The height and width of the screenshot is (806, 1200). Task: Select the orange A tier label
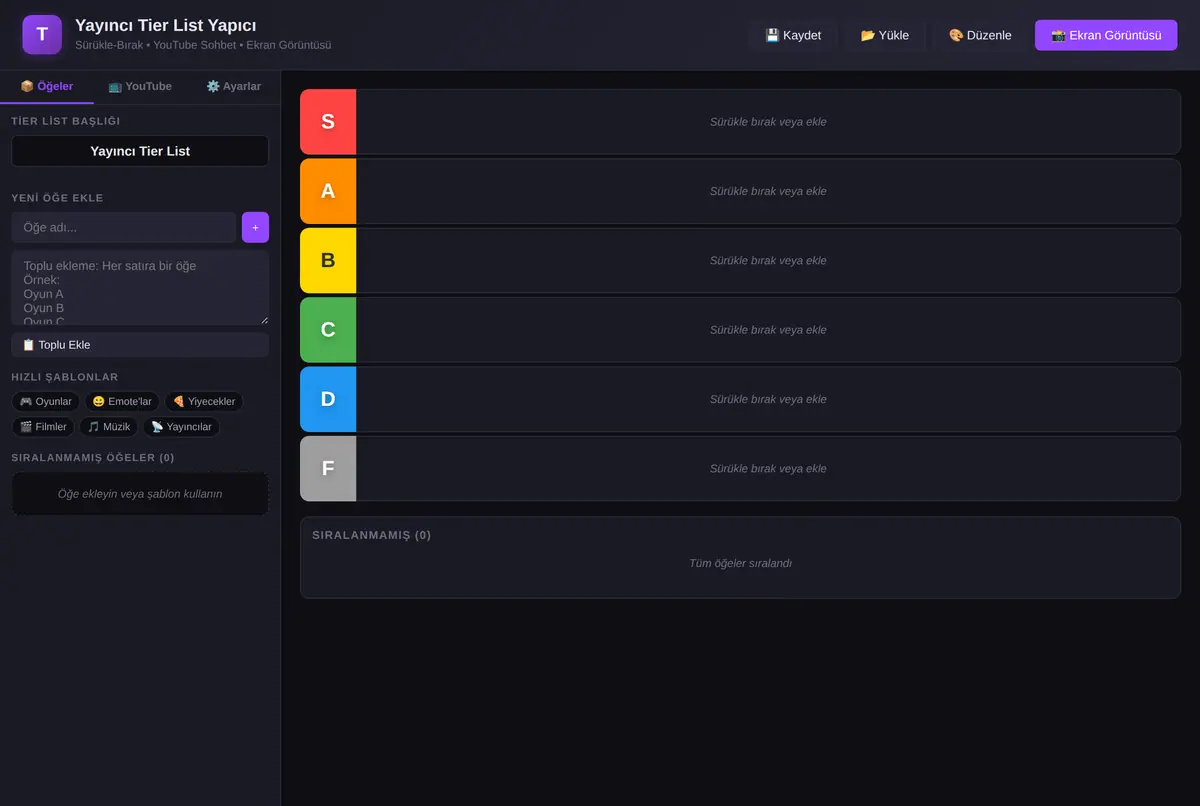coord(328,191)
